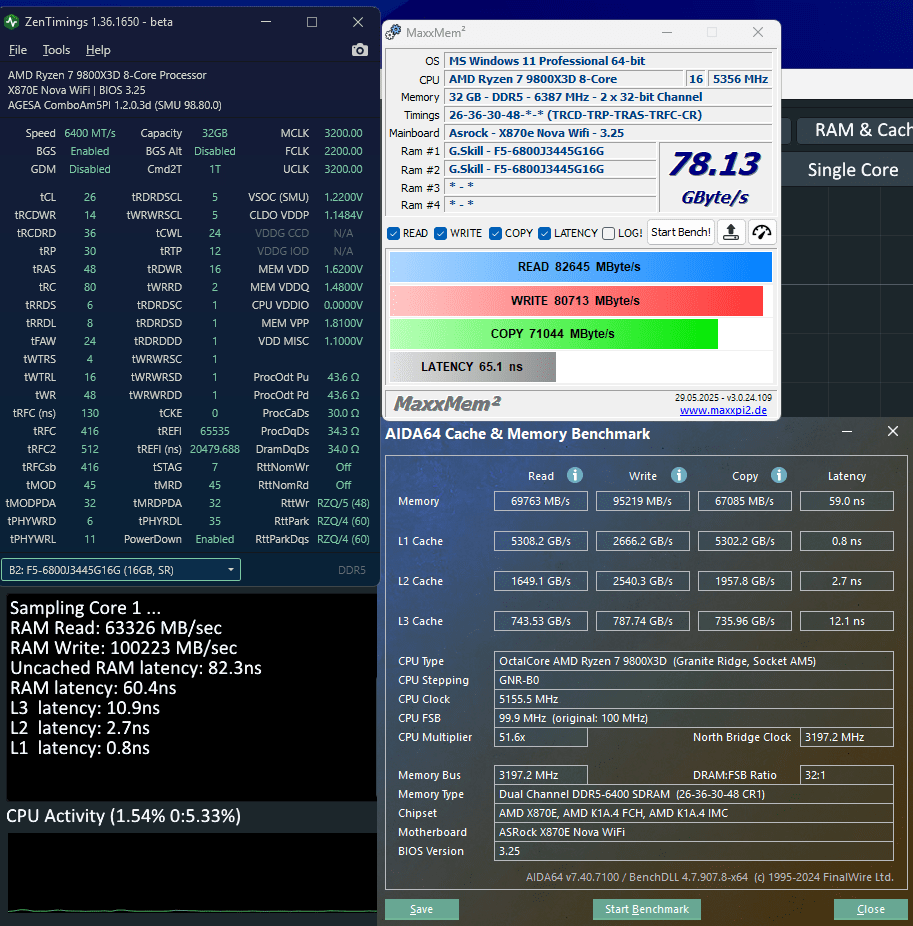Click the Memory Write 95219 MB/s field
The height and width of the screenshot is (926, 913).
[643, 501]
